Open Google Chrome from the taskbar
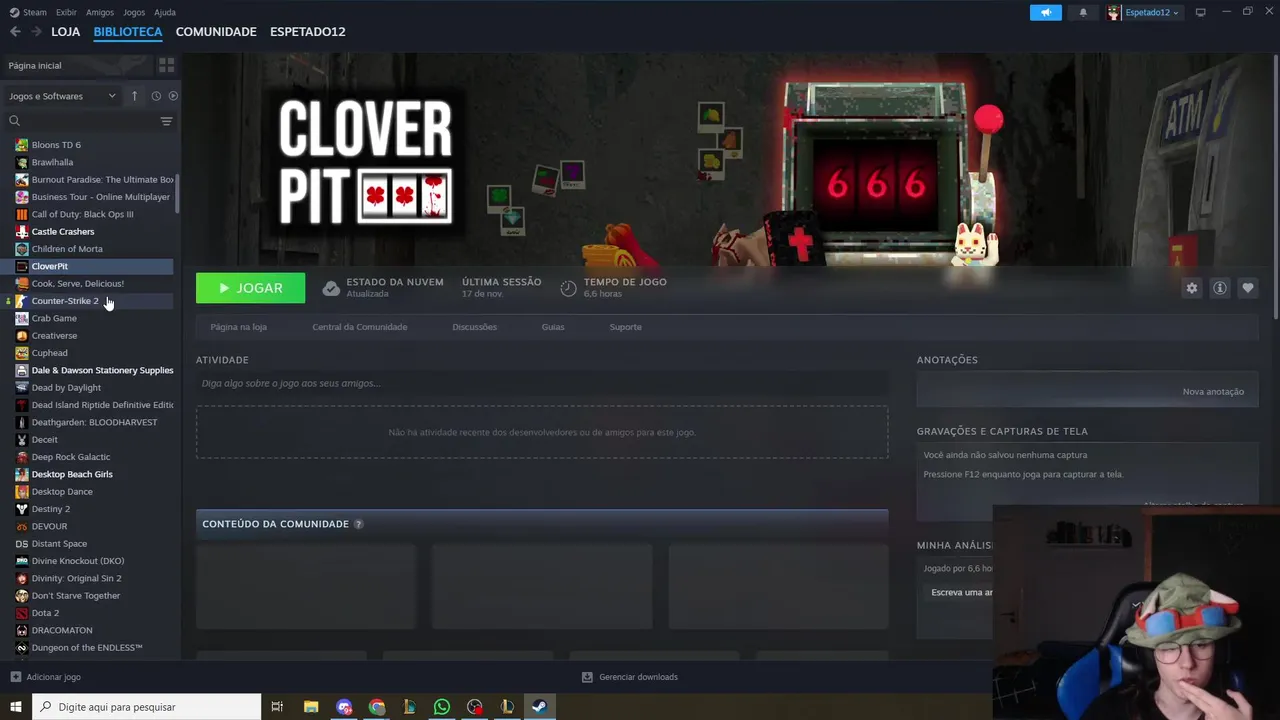This screenshot has height=720, width=1280. [x=377, y=707]
